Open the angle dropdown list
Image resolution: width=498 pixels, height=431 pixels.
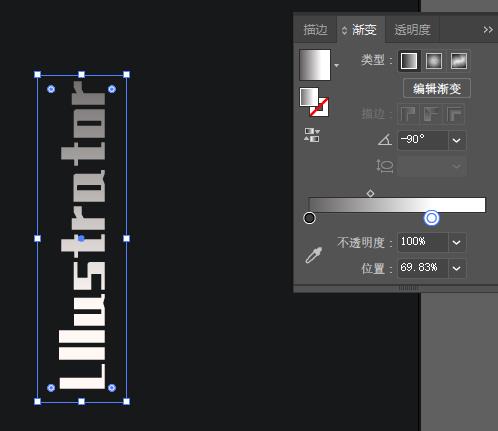[457, 140]
